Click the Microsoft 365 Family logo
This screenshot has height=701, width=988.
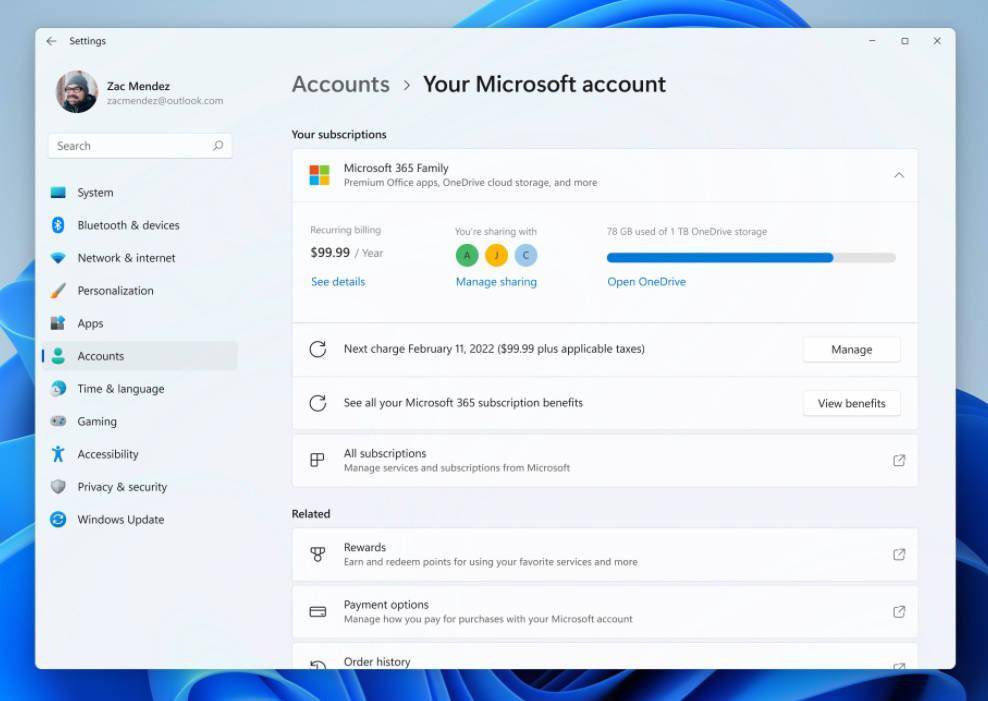[x=319, y=174]
